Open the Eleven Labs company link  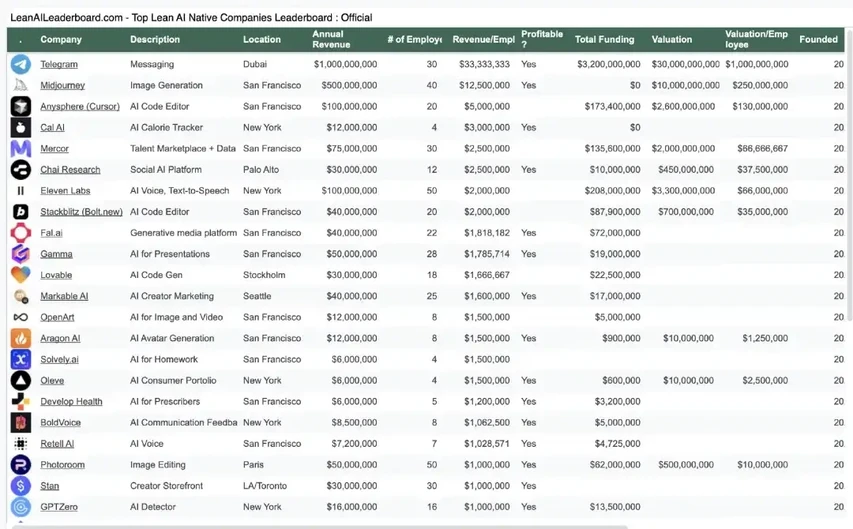click(x=65, y=191)
